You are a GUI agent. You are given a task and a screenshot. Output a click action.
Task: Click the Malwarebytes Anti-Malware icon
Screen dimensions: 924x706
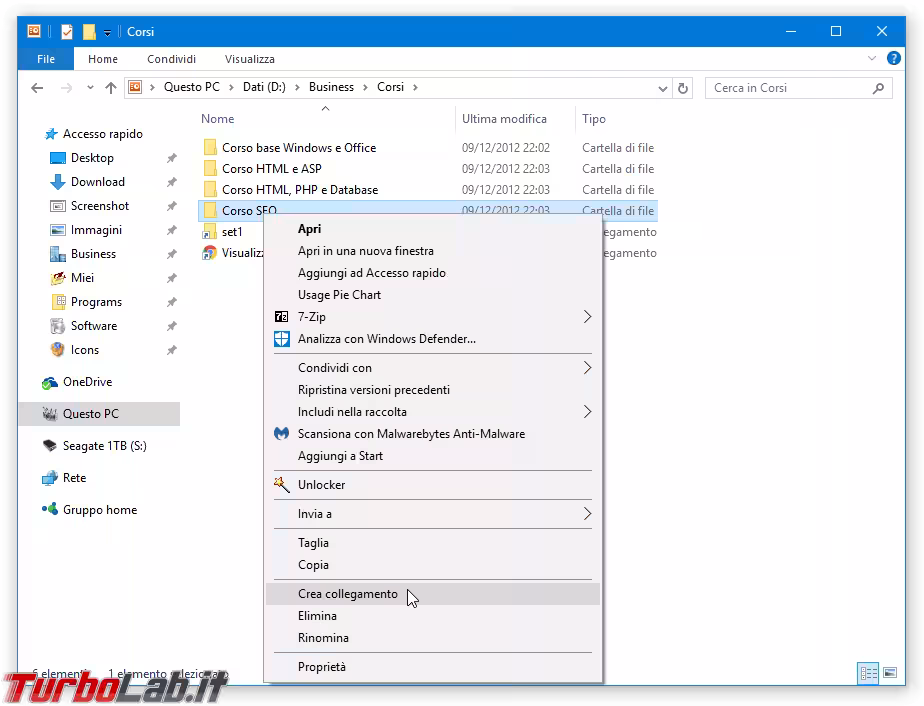click(x=281, y=434)
